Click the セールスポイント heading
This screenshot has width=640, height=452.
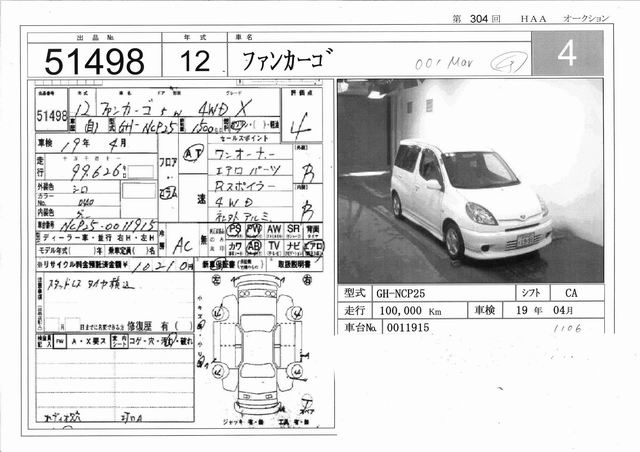point(244,138)
